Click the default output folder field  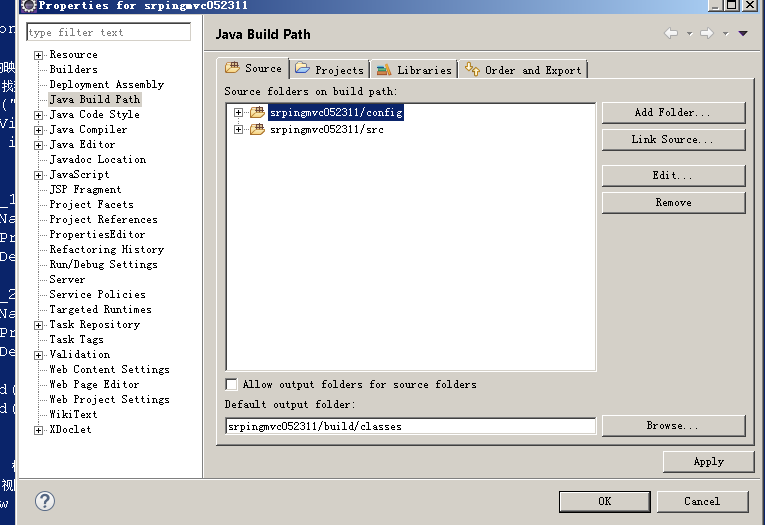pyautogui.click(x=411, y=426)
